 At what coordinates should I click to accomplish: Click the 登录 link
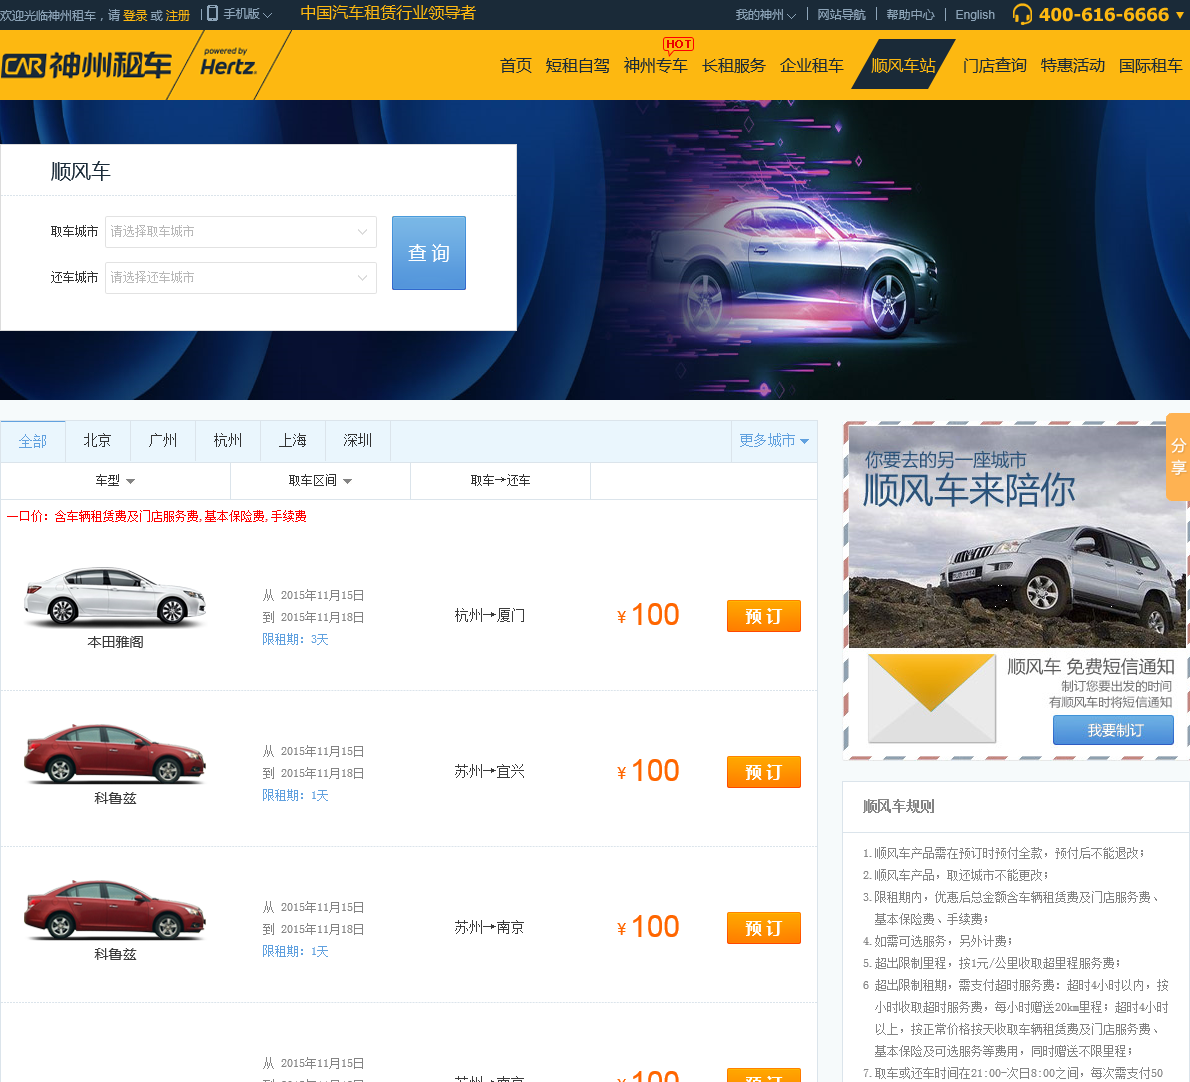pos(135,15)
